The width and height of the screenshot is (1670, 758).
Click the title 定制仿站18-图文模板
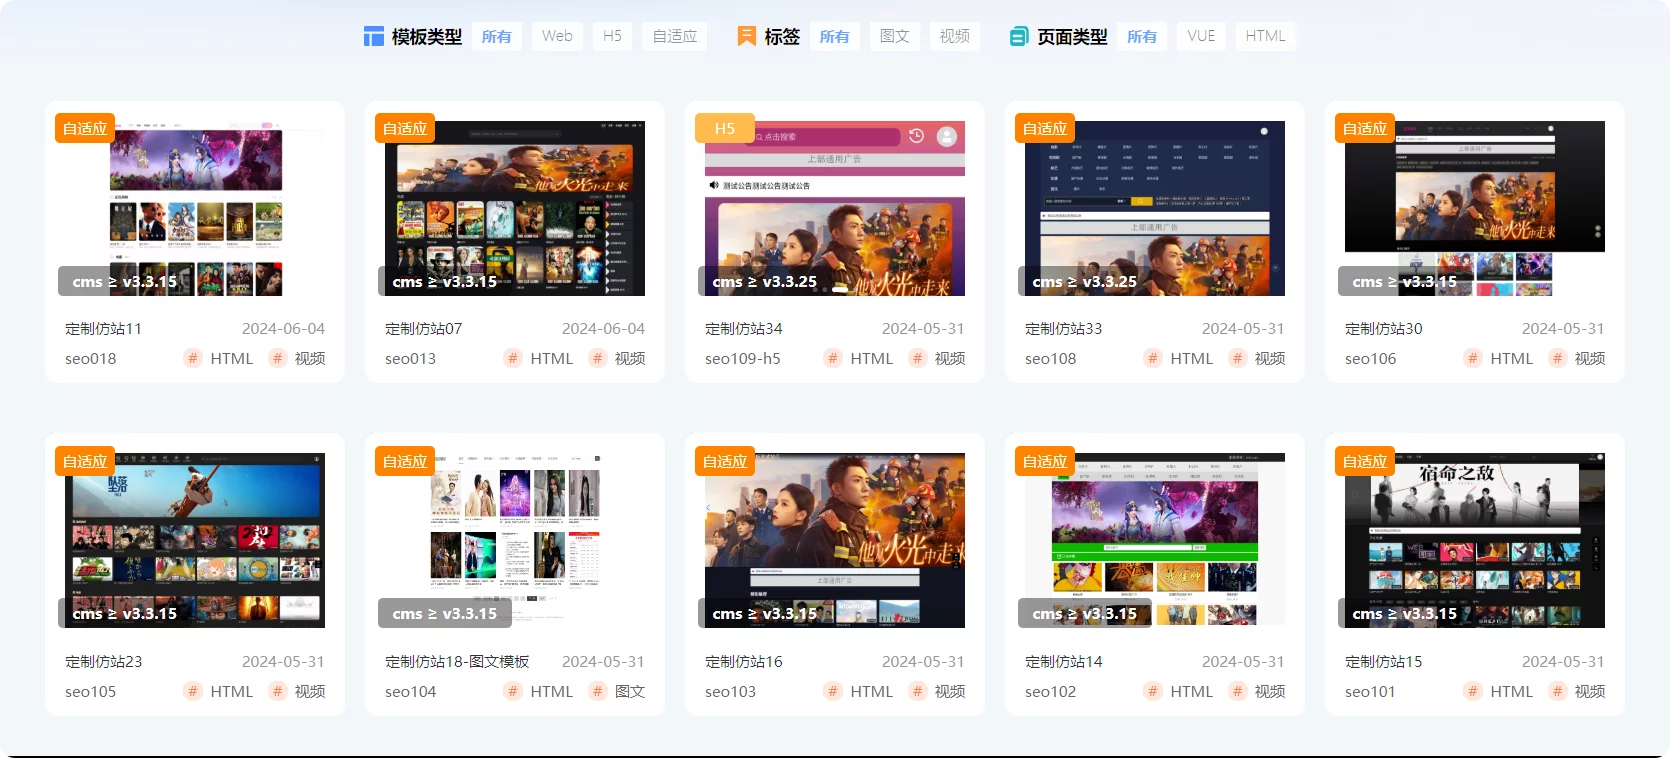click(457, 661)
